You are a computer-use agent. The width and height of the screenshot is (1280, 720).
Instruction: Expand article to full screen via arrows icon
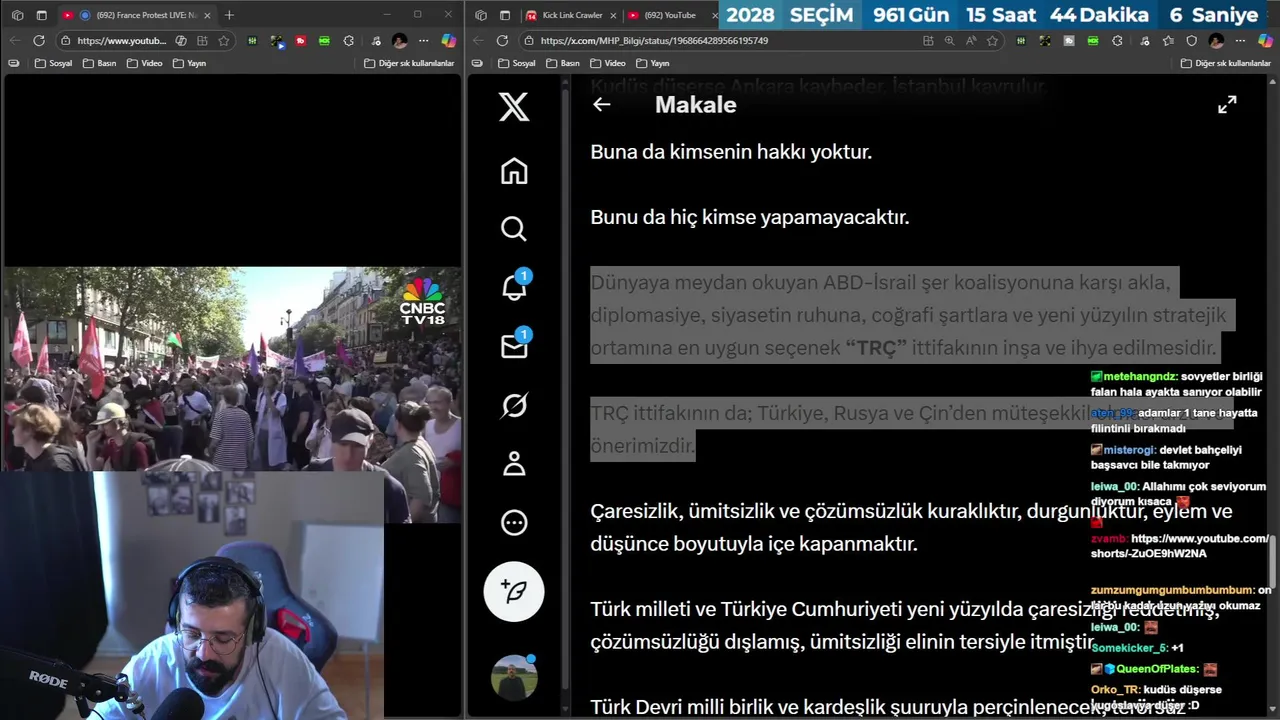(1227, 104)
